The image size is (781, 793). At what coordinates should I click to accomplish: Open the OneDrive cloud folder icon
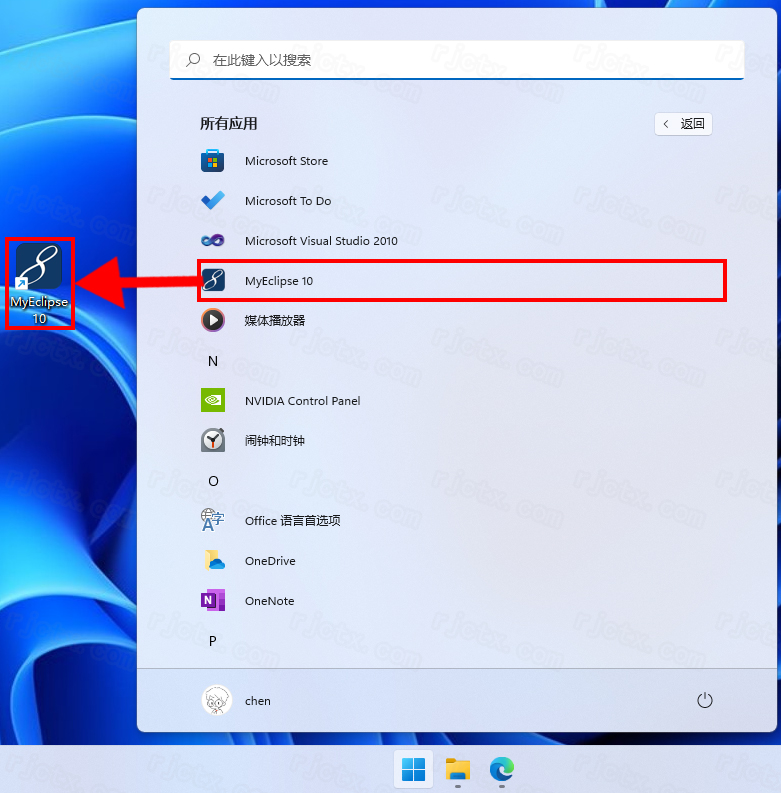point(213,561)
